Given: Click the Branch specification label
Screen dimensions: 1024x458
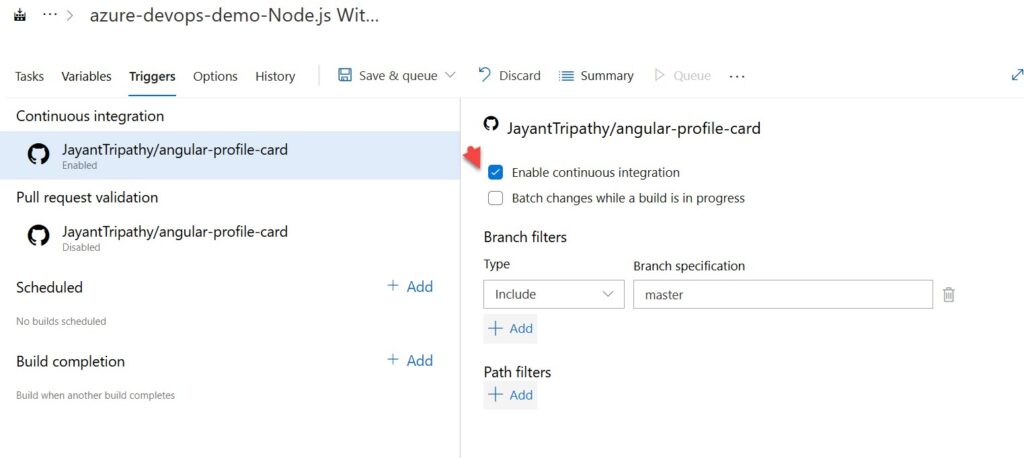Looking at the screenshot, I should (x=689, y=266).
